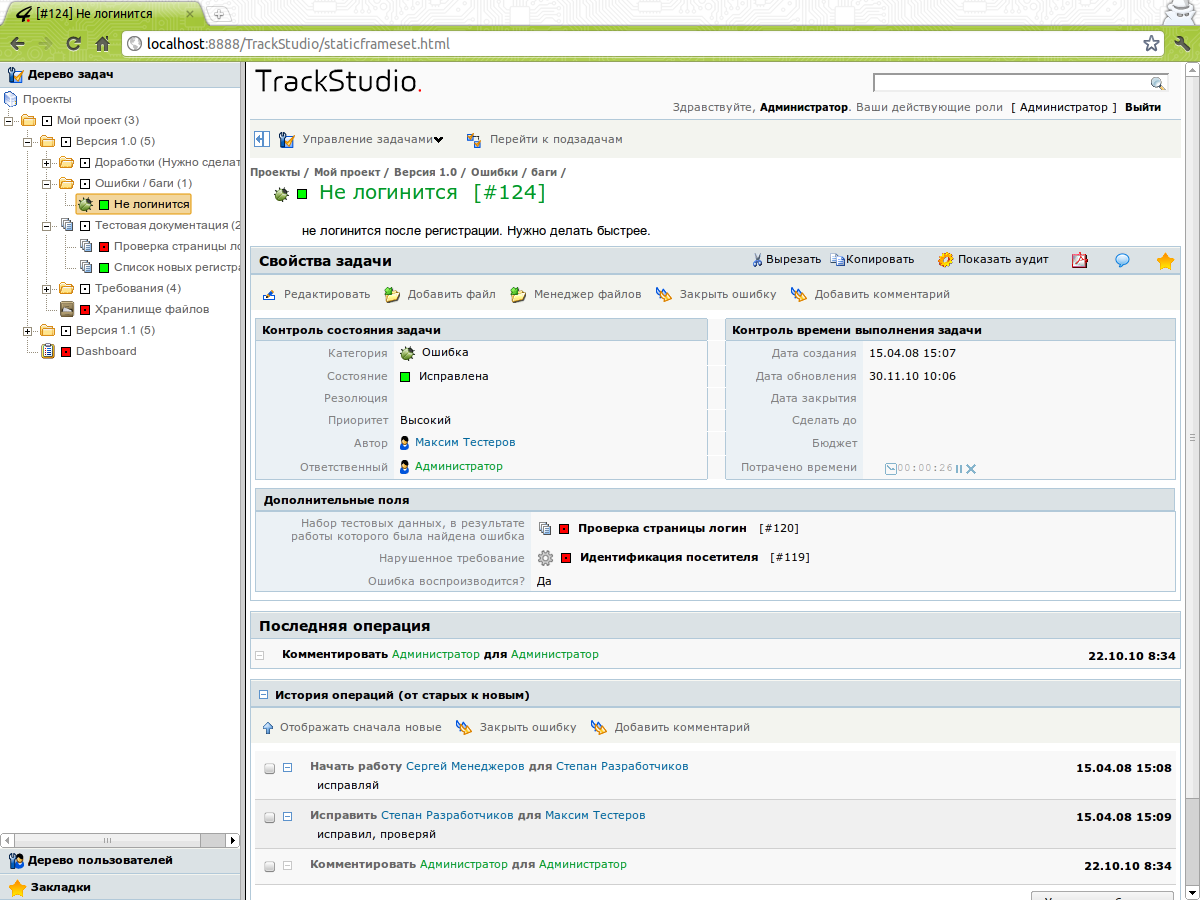Viewport: 1200px width, 900px height.
Task: Expand the Требования tree node
Action: click(47, 288)
